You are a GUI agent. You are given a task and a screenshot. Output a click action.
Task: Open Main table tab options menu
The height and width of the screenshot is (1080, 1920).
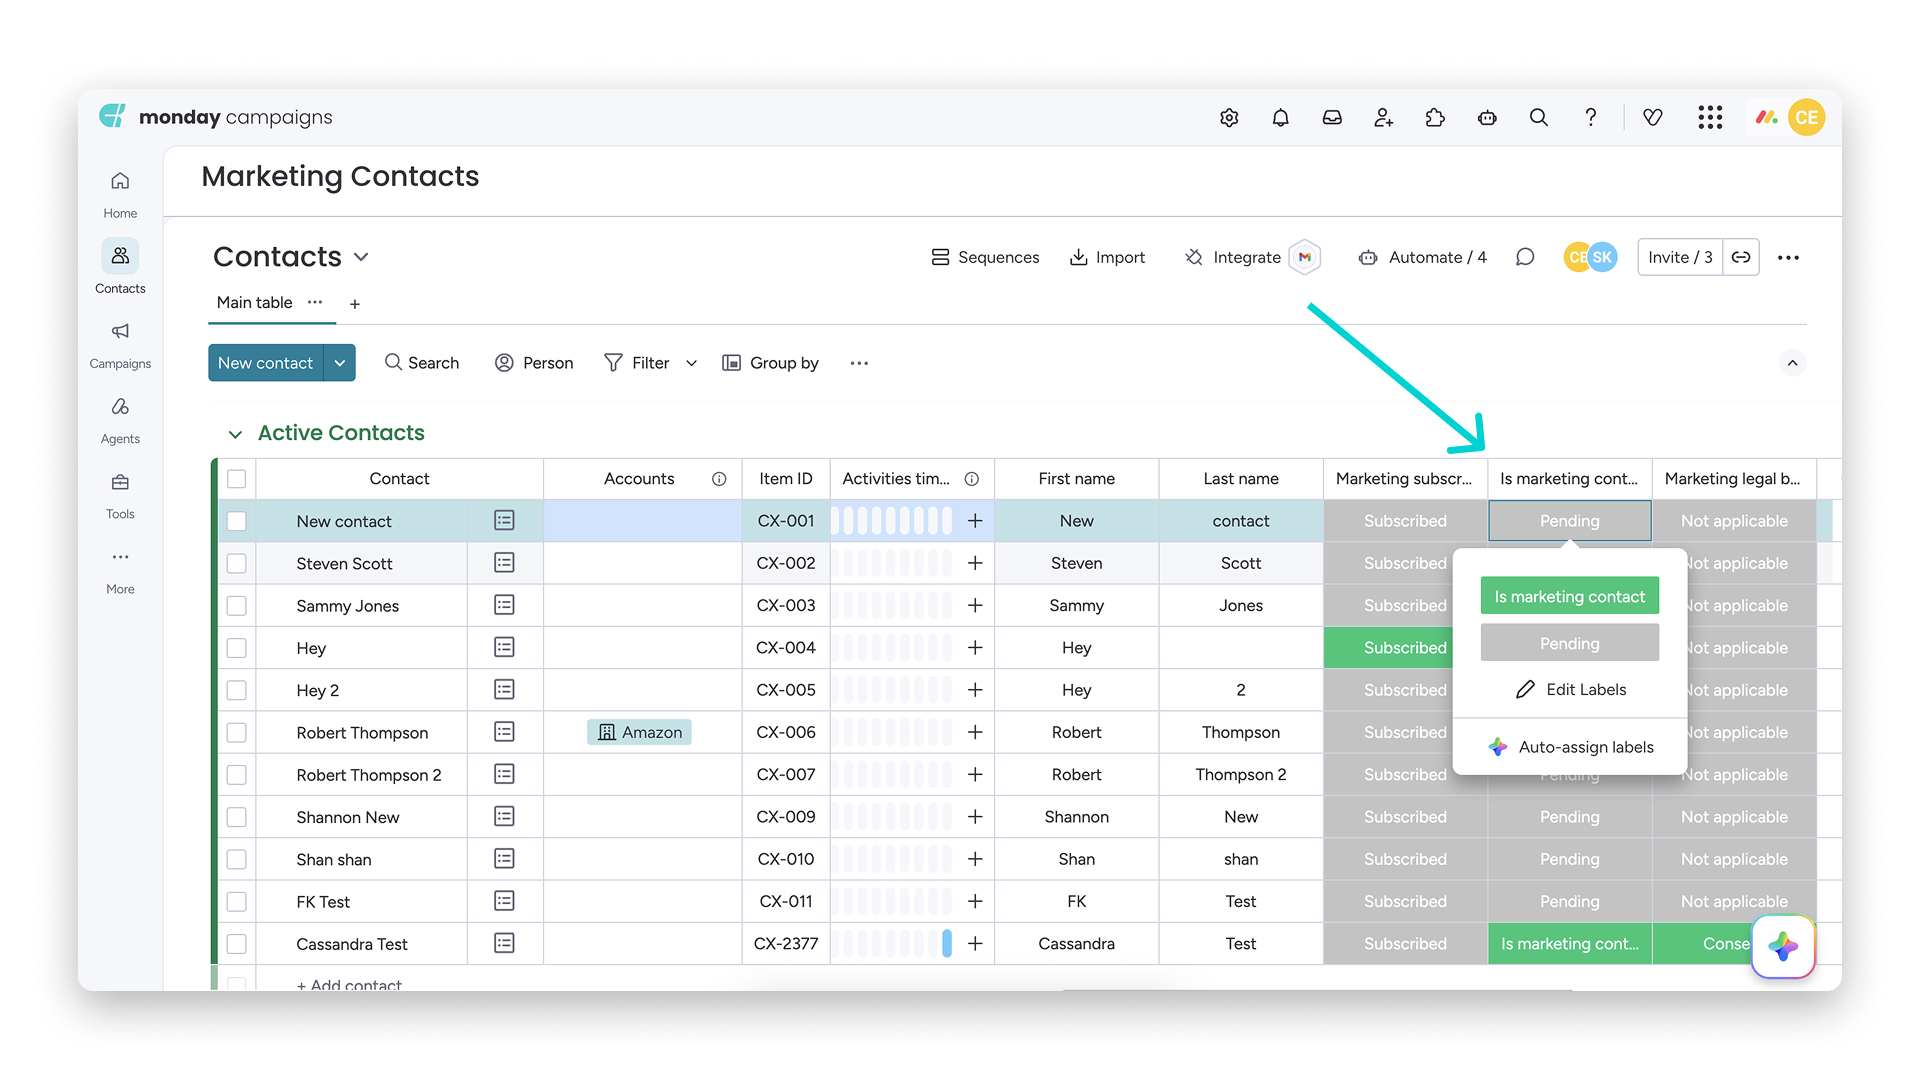pos(315,302)
